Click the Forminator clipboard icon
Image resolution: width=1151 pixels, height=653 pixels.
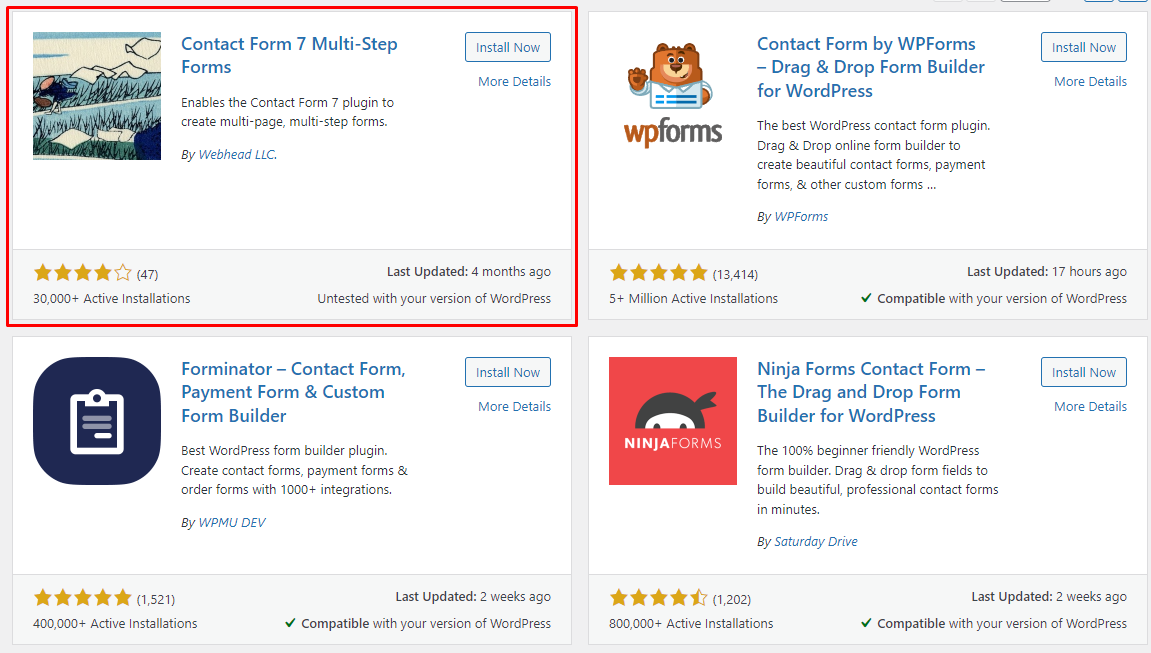pyautogui.click(x=97, y=421)
